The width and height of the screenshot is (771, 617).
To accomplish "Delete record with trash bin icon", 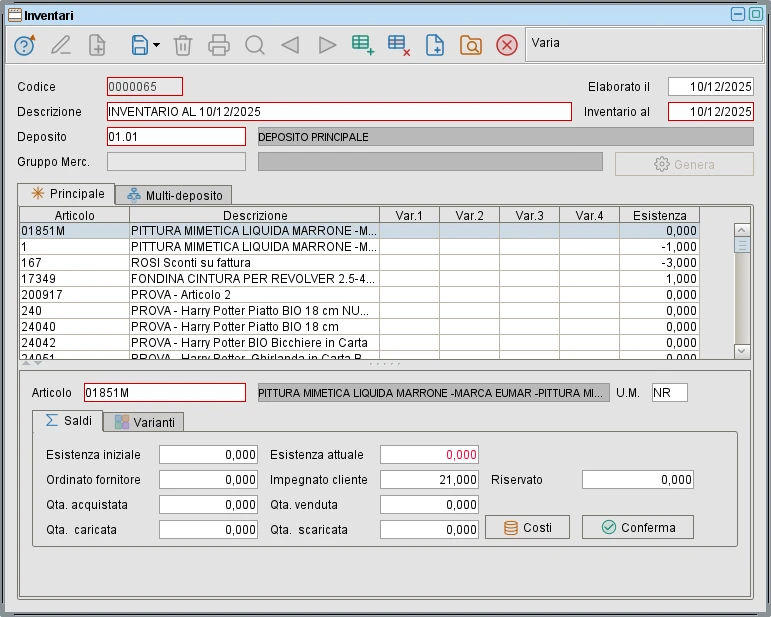I will pos(182,45).
